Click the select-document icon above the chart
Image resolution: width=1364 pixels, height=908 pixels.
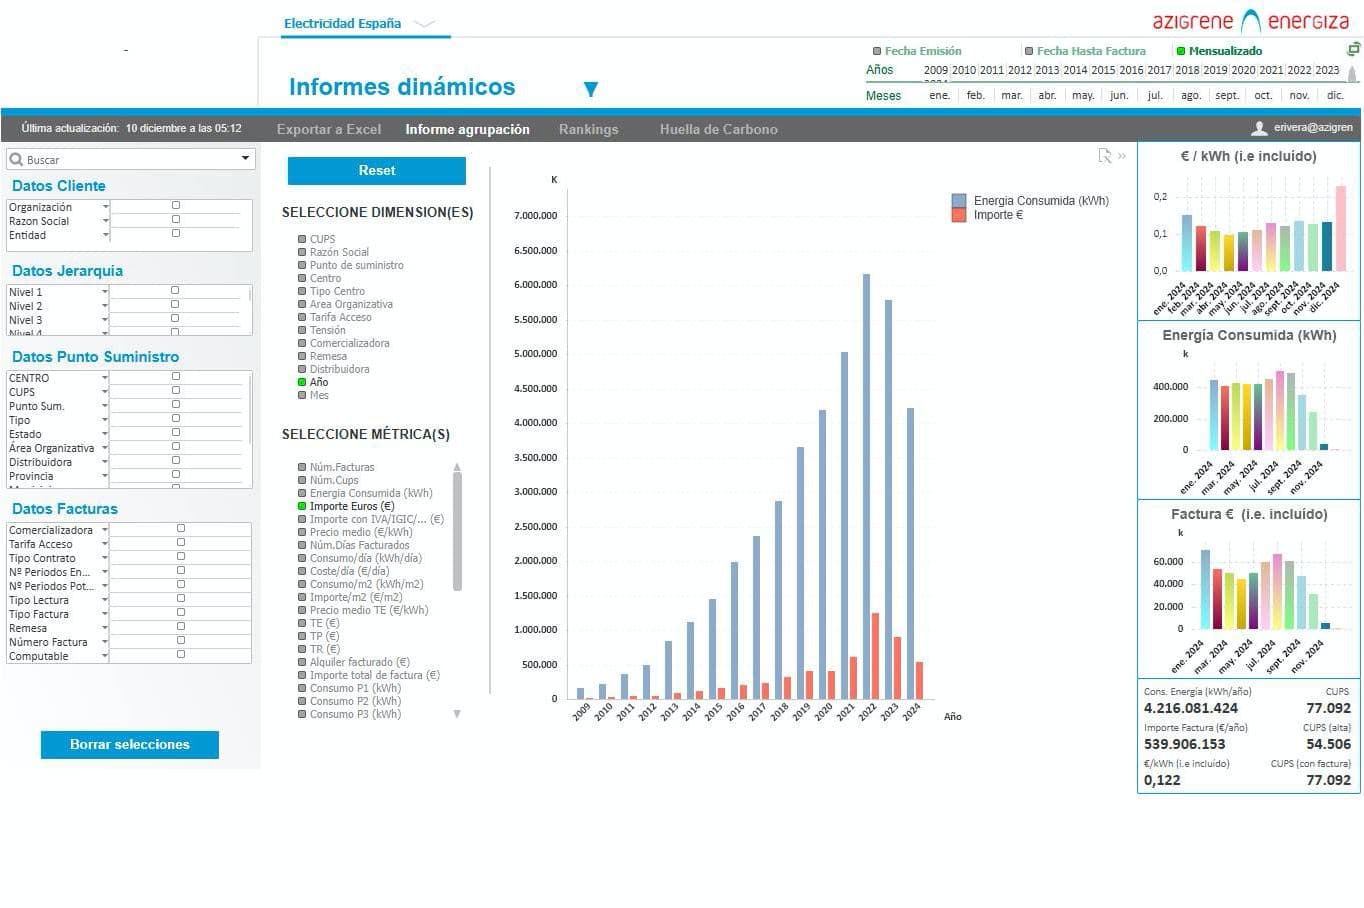click(1104, 155)
